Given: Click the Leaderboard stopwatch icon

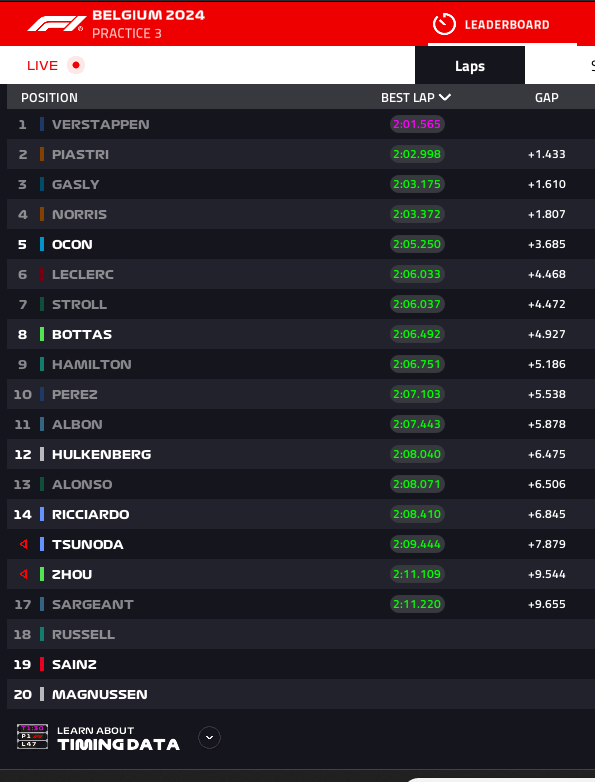Looking at the screenshot, I should click(x=444, y=24).
